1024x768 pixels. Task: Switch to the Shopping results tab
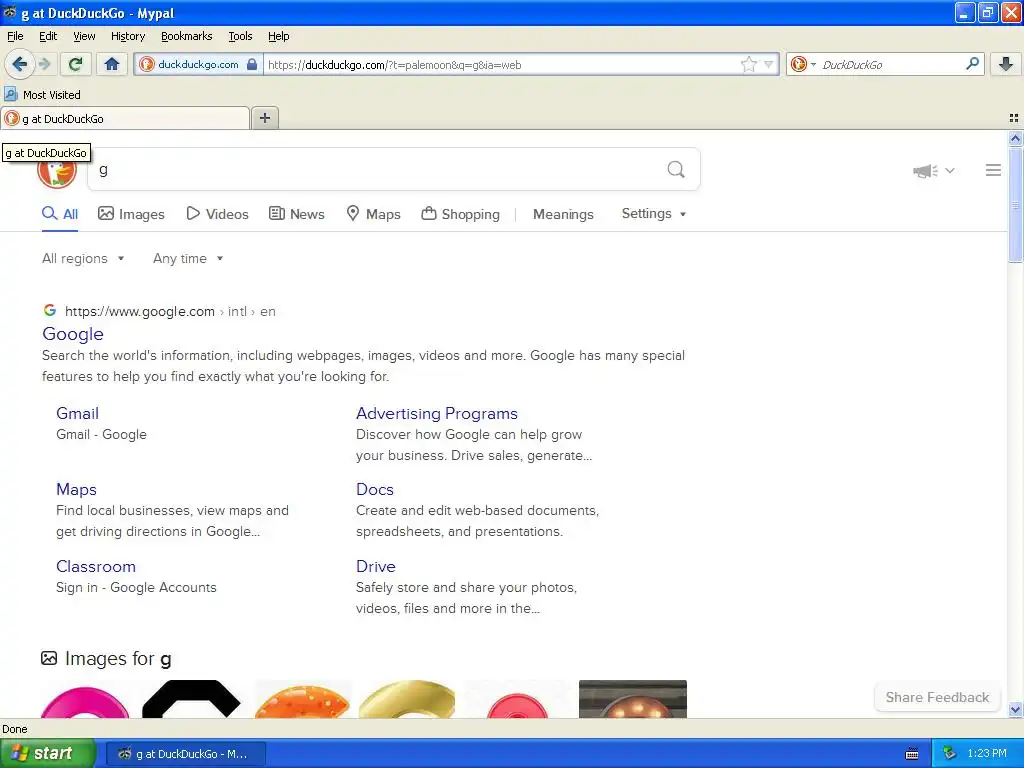pos(460,214)
